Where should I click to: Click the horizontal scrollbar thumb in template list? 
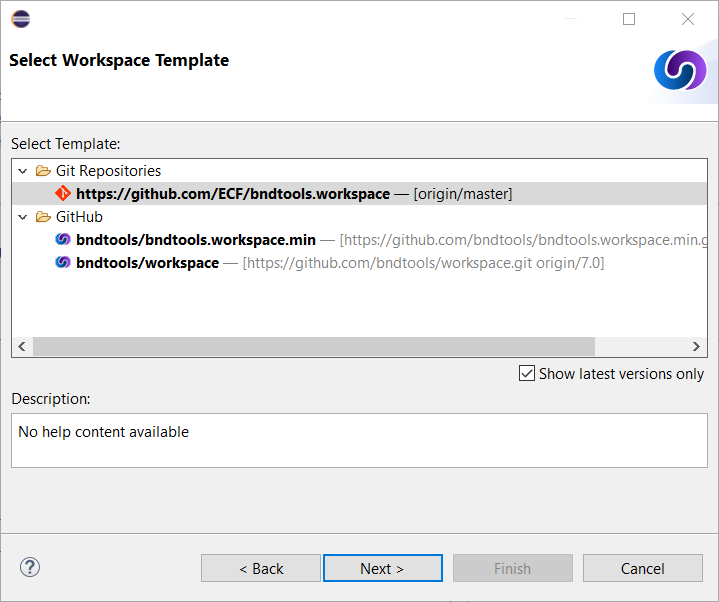click(x=314, y=346)
